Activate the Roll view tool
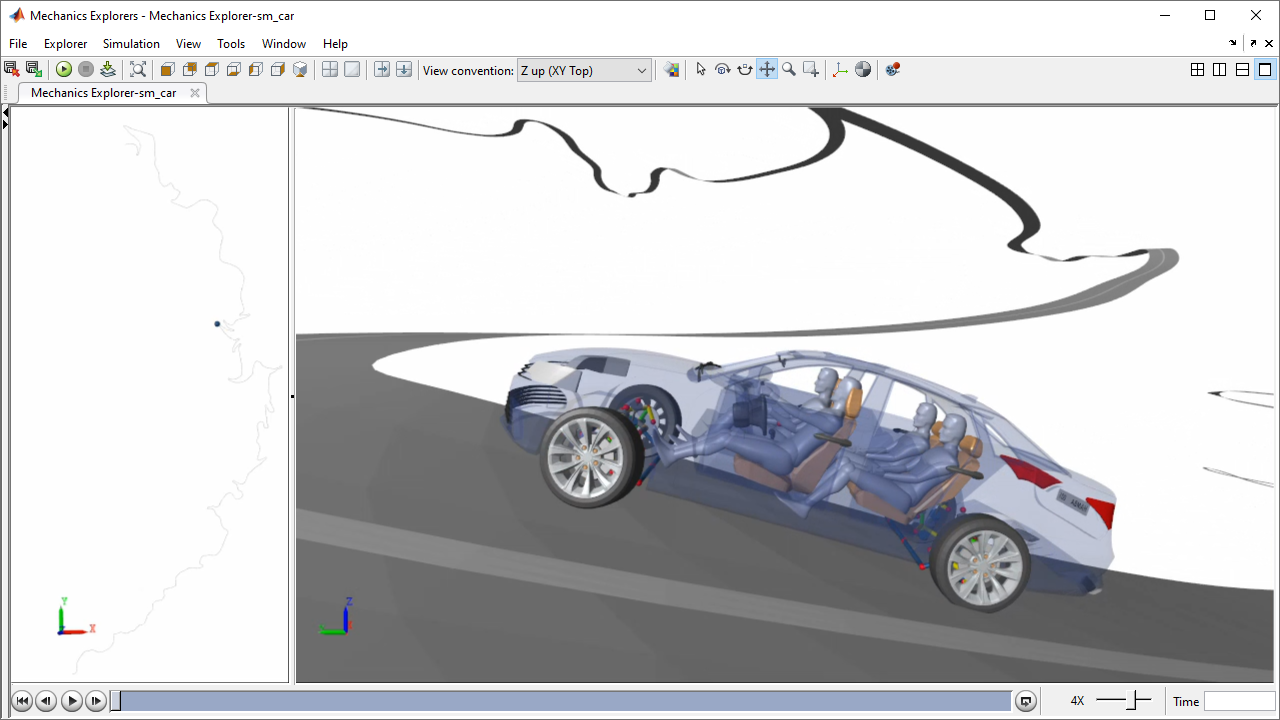Screen dimensions: 1280x720 coord(744,69)
